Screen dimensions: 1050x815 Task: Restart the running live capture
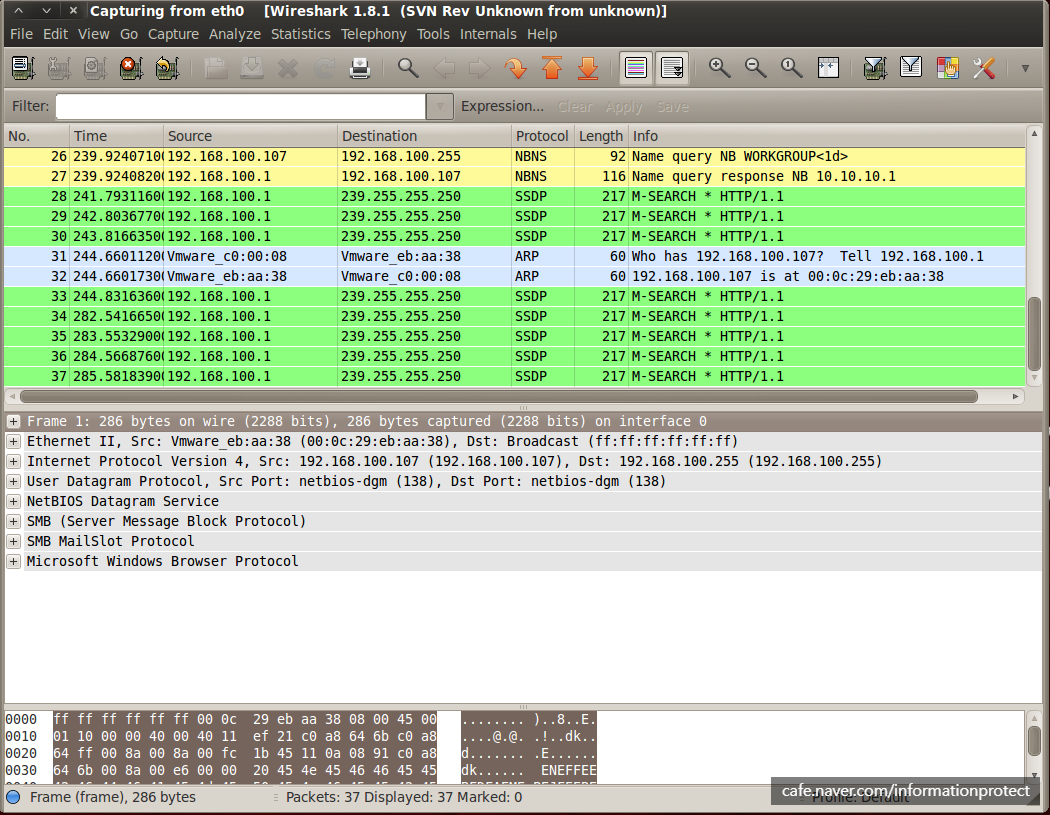click(167, 68)
